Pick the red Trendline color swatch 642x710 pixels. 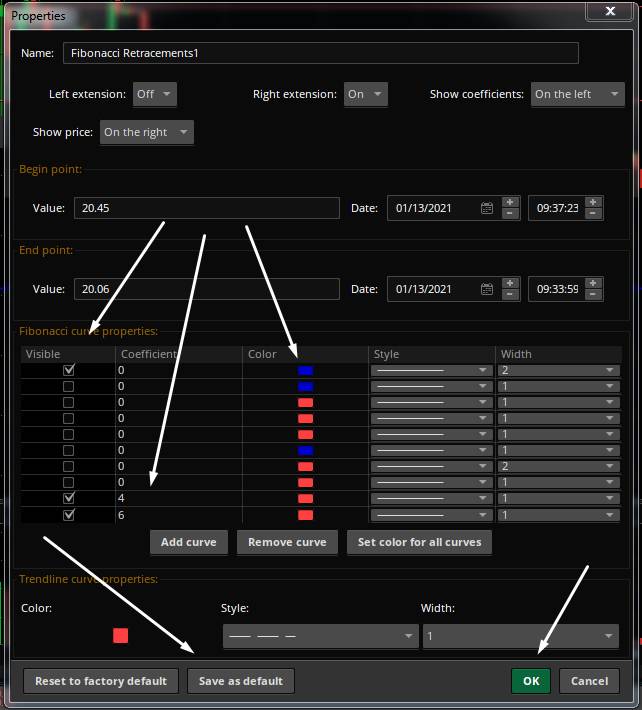[121, 635]
